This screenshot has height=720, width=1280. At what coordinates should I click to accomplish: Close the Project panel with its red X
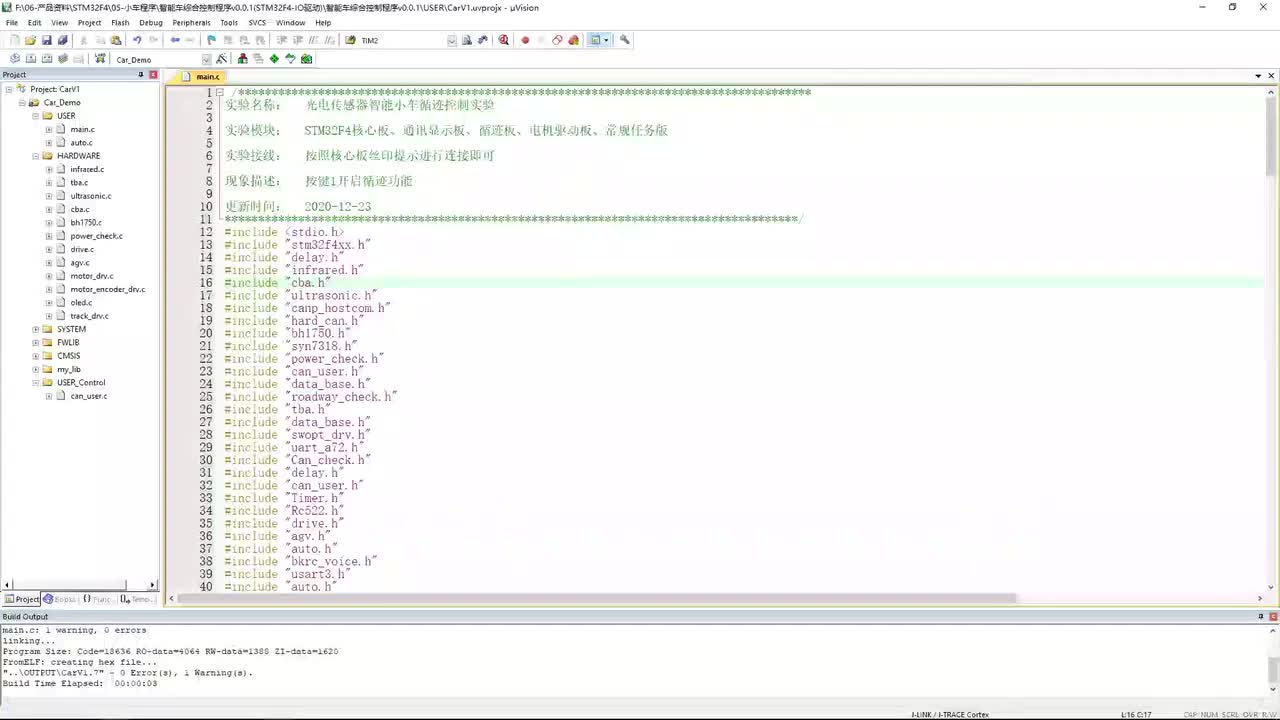coord(153,75)
